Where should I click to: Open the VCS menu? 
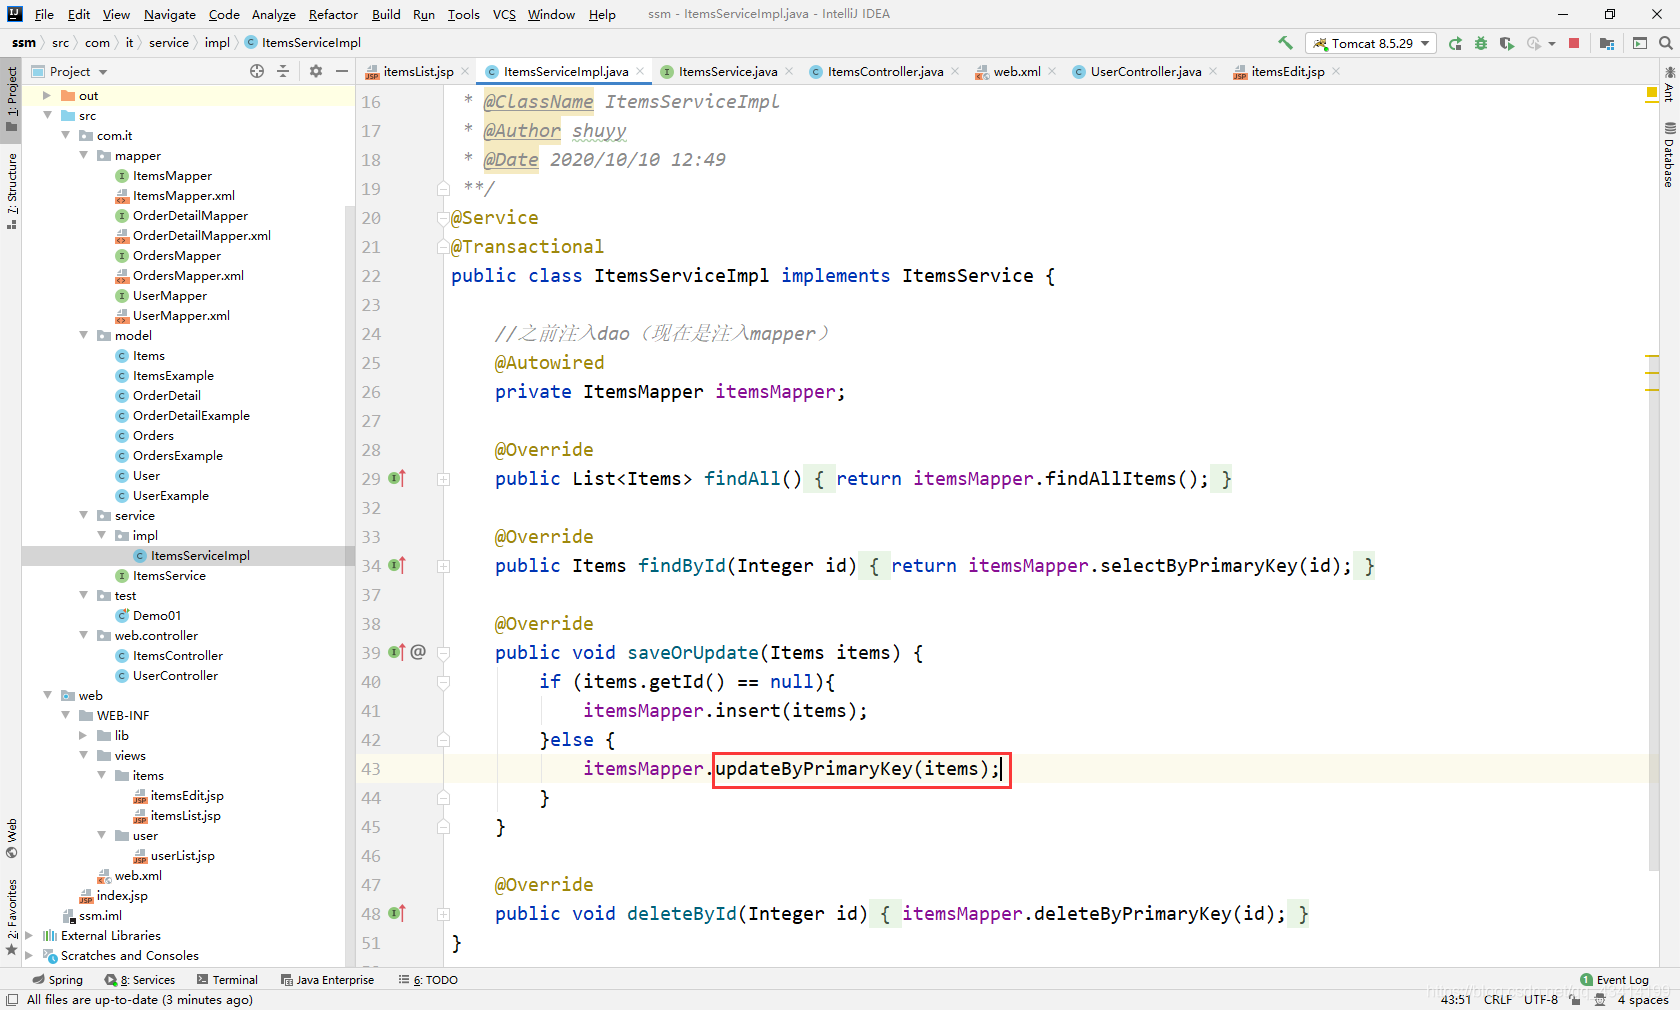(x=504, y=14)
